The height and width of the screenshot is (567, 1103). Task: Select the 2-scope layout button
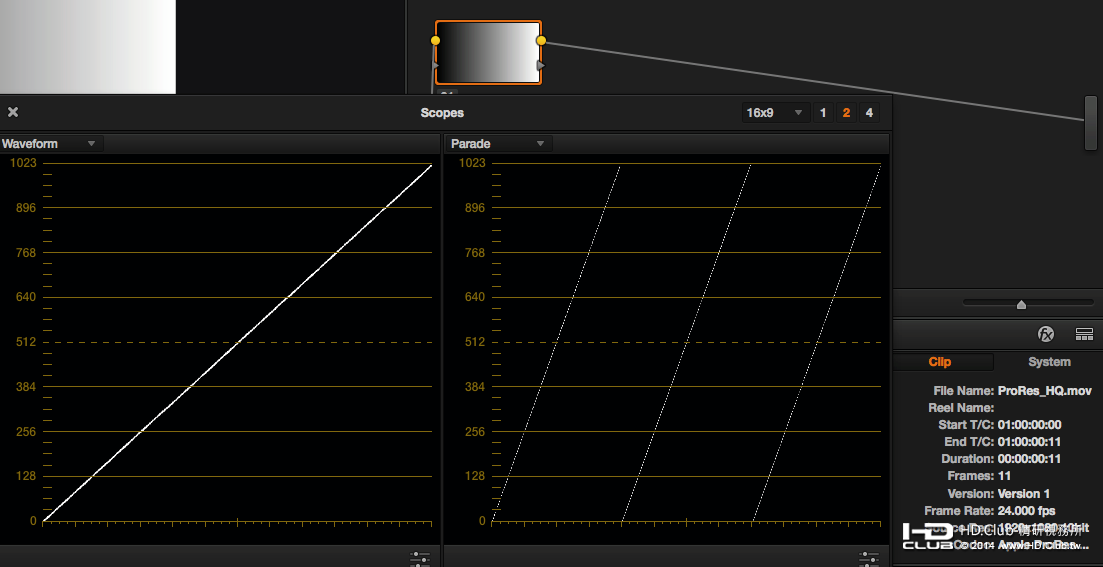pos(846,113)
